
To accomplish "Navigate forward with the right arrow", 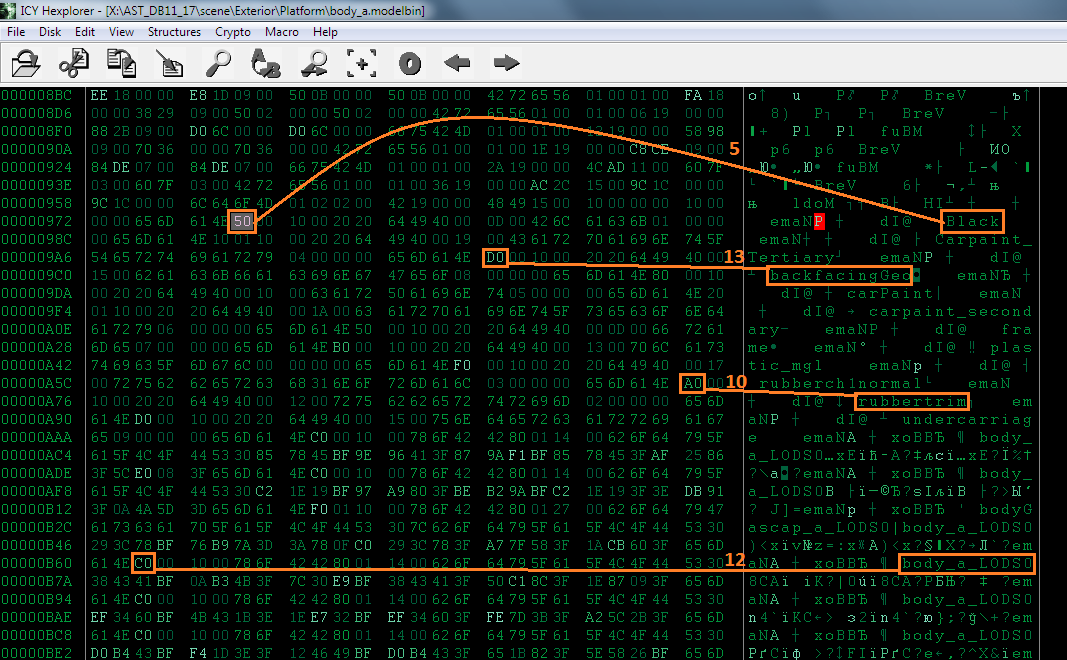I will coord(506,64).
